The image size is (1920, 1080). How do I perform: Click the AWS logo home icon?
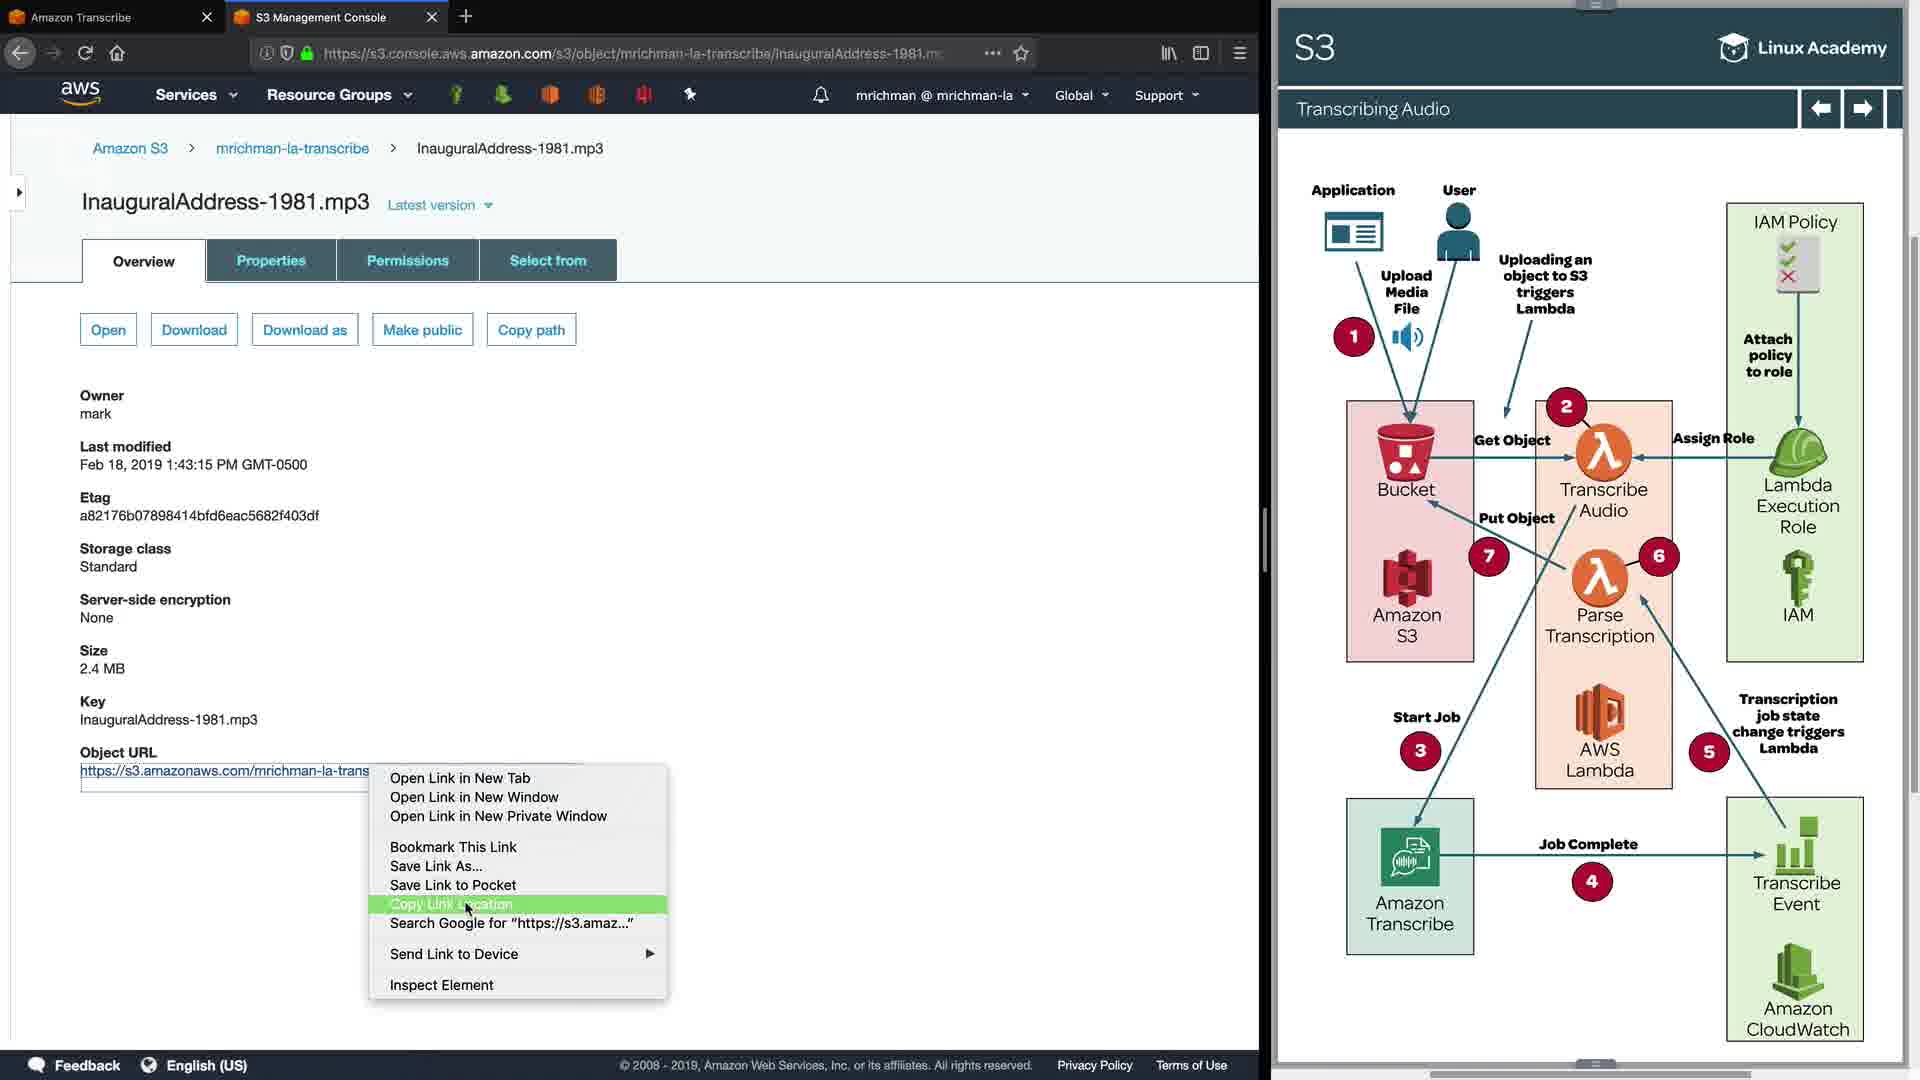click(x=80, y=93)
